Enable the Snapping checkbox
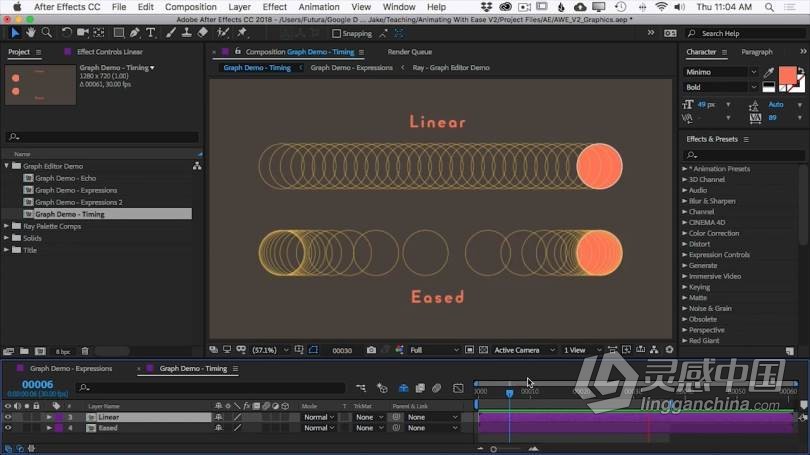The width and height of the screenshot is (810, 455). [x=337, y=33]
